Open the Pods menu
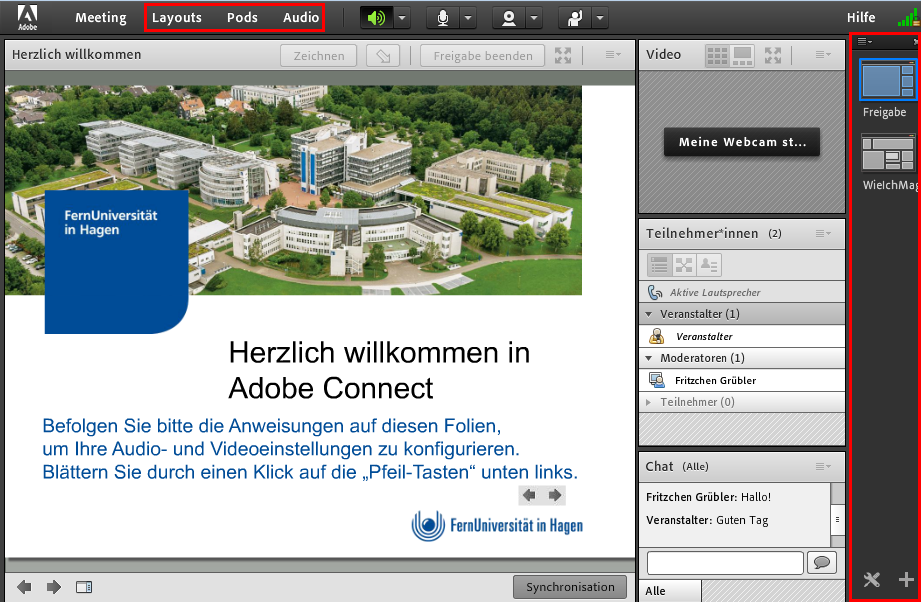The width and height of the screenshot is (921, 602). 242,18
